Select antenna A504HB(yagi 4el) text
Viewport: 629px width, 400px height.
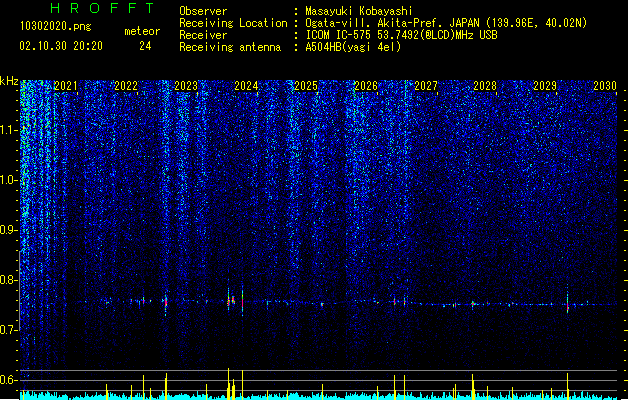pyautogui.click(x=353, y=47)
